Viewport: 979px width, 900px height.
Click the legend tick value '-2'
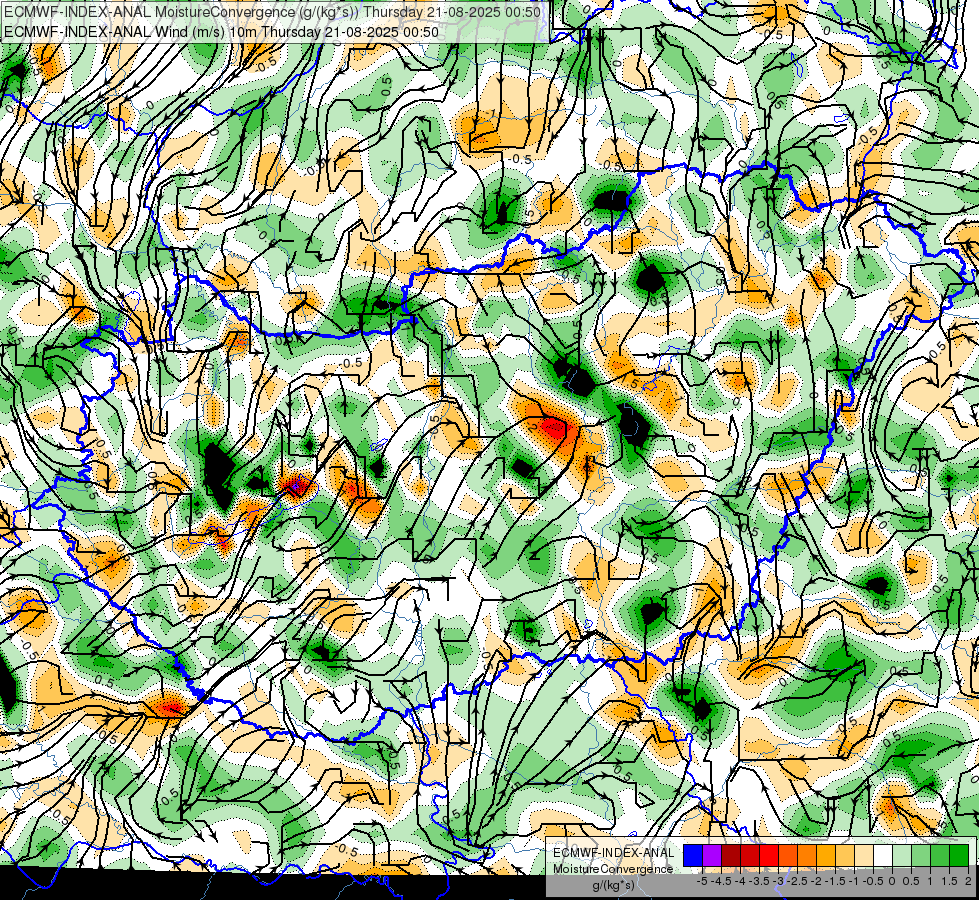[x=817, y=881]
